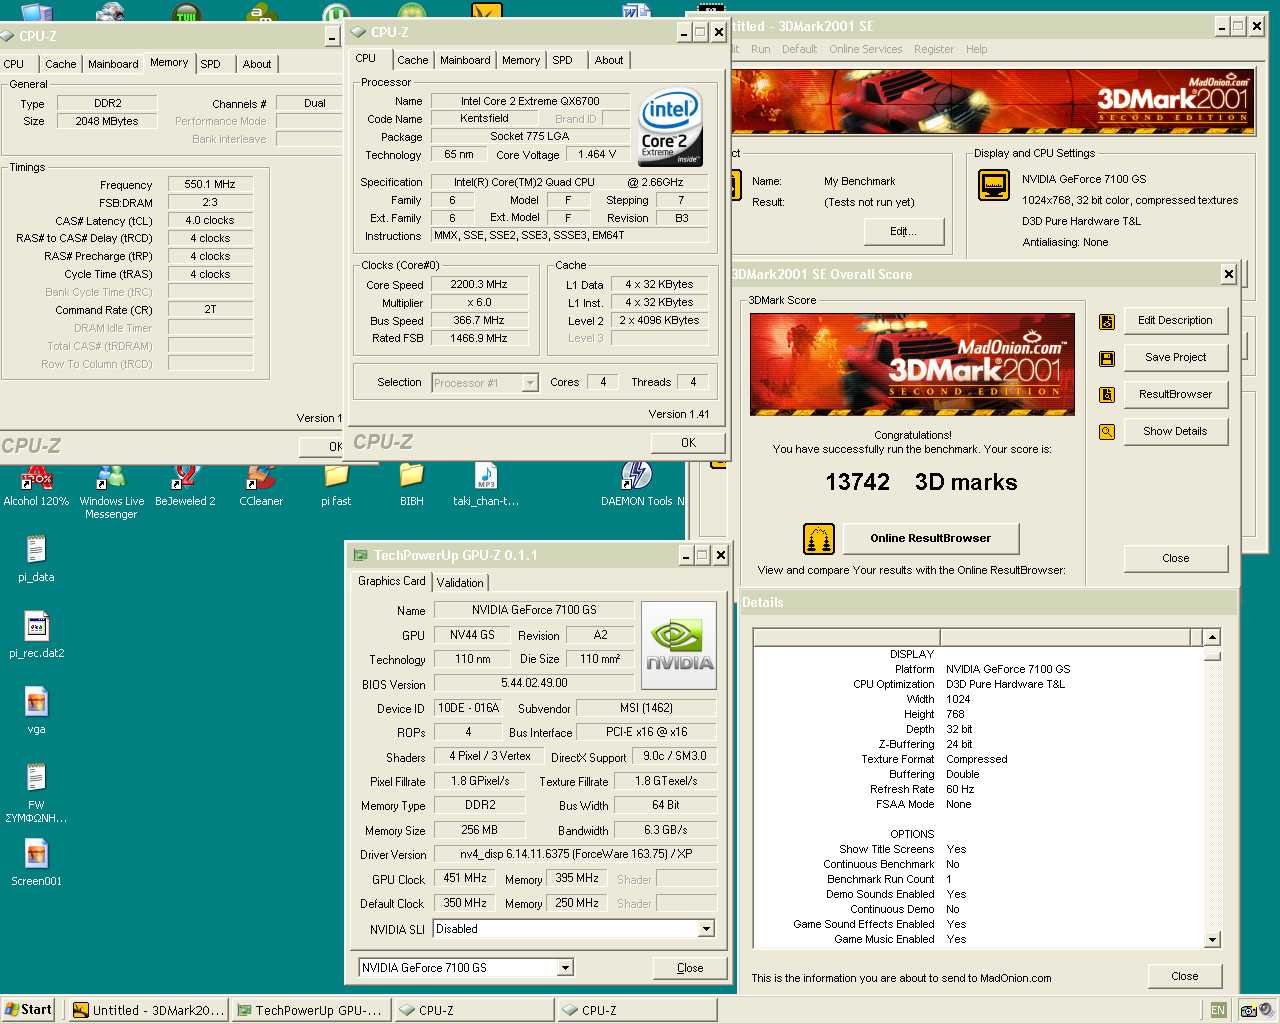The image size is (1280, 1024).
Task: Open Online Services menu in 3DMark2001
Action: [x=865, y=49]
